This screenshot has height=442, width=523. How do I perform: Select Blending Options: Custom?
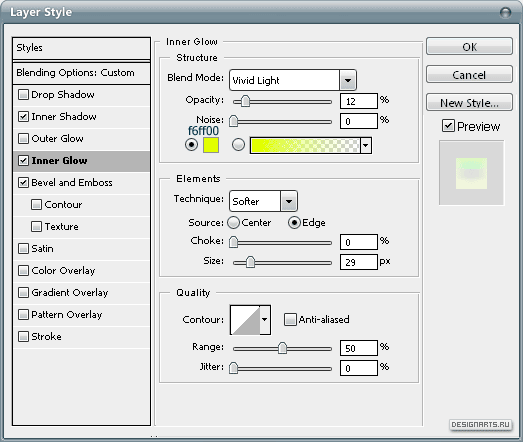[x=81, y=73]
